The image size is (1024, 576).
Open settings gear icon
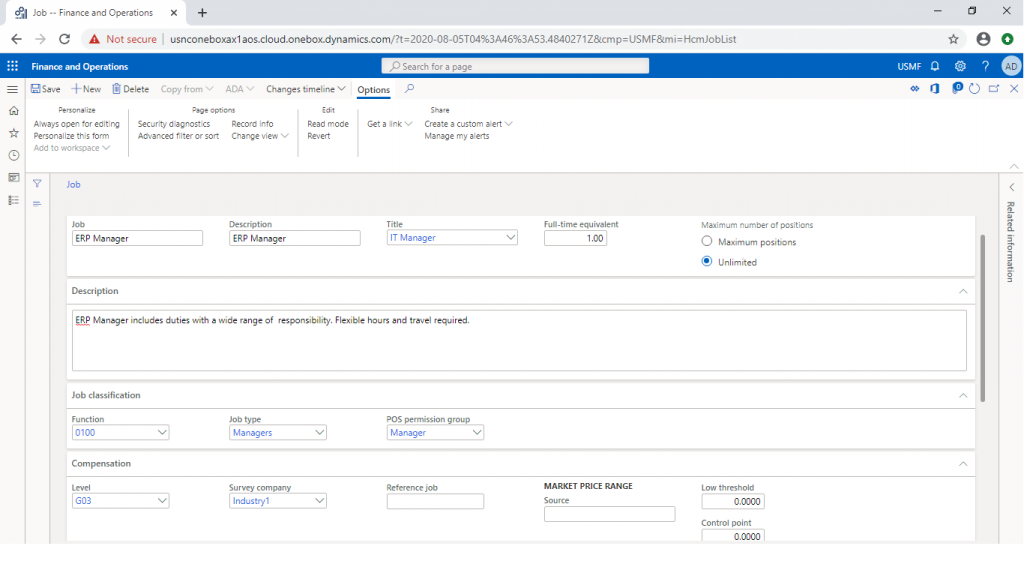click(x=960, y=66)
